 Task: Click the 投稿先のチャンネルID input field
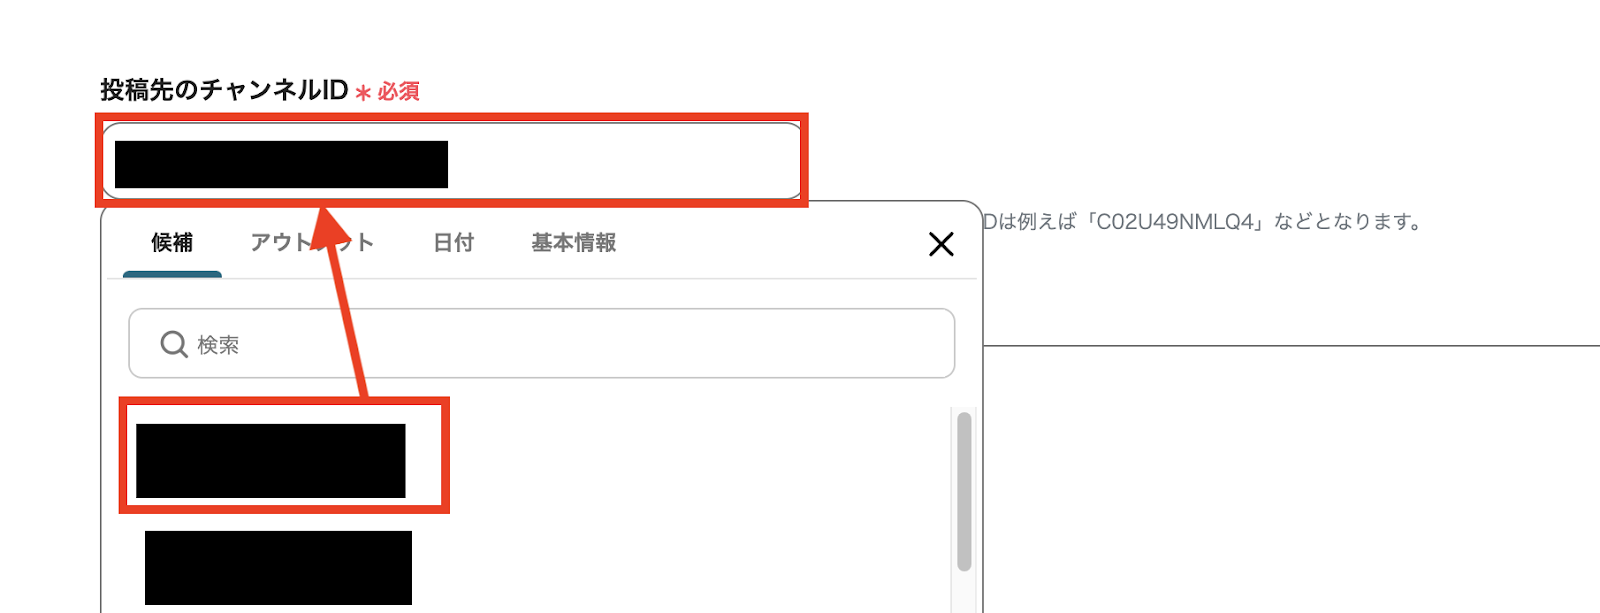click(452, 161)
